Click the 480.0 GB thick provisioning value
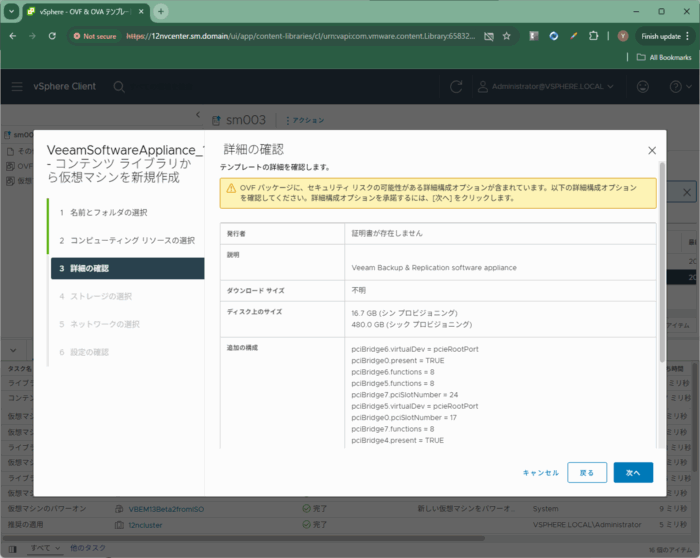 (412, 325)
